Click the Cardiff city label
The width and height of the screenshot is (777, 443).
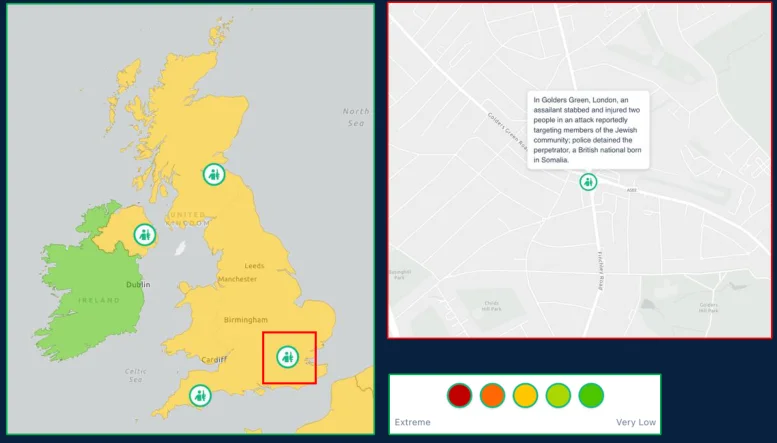[214, 360]
